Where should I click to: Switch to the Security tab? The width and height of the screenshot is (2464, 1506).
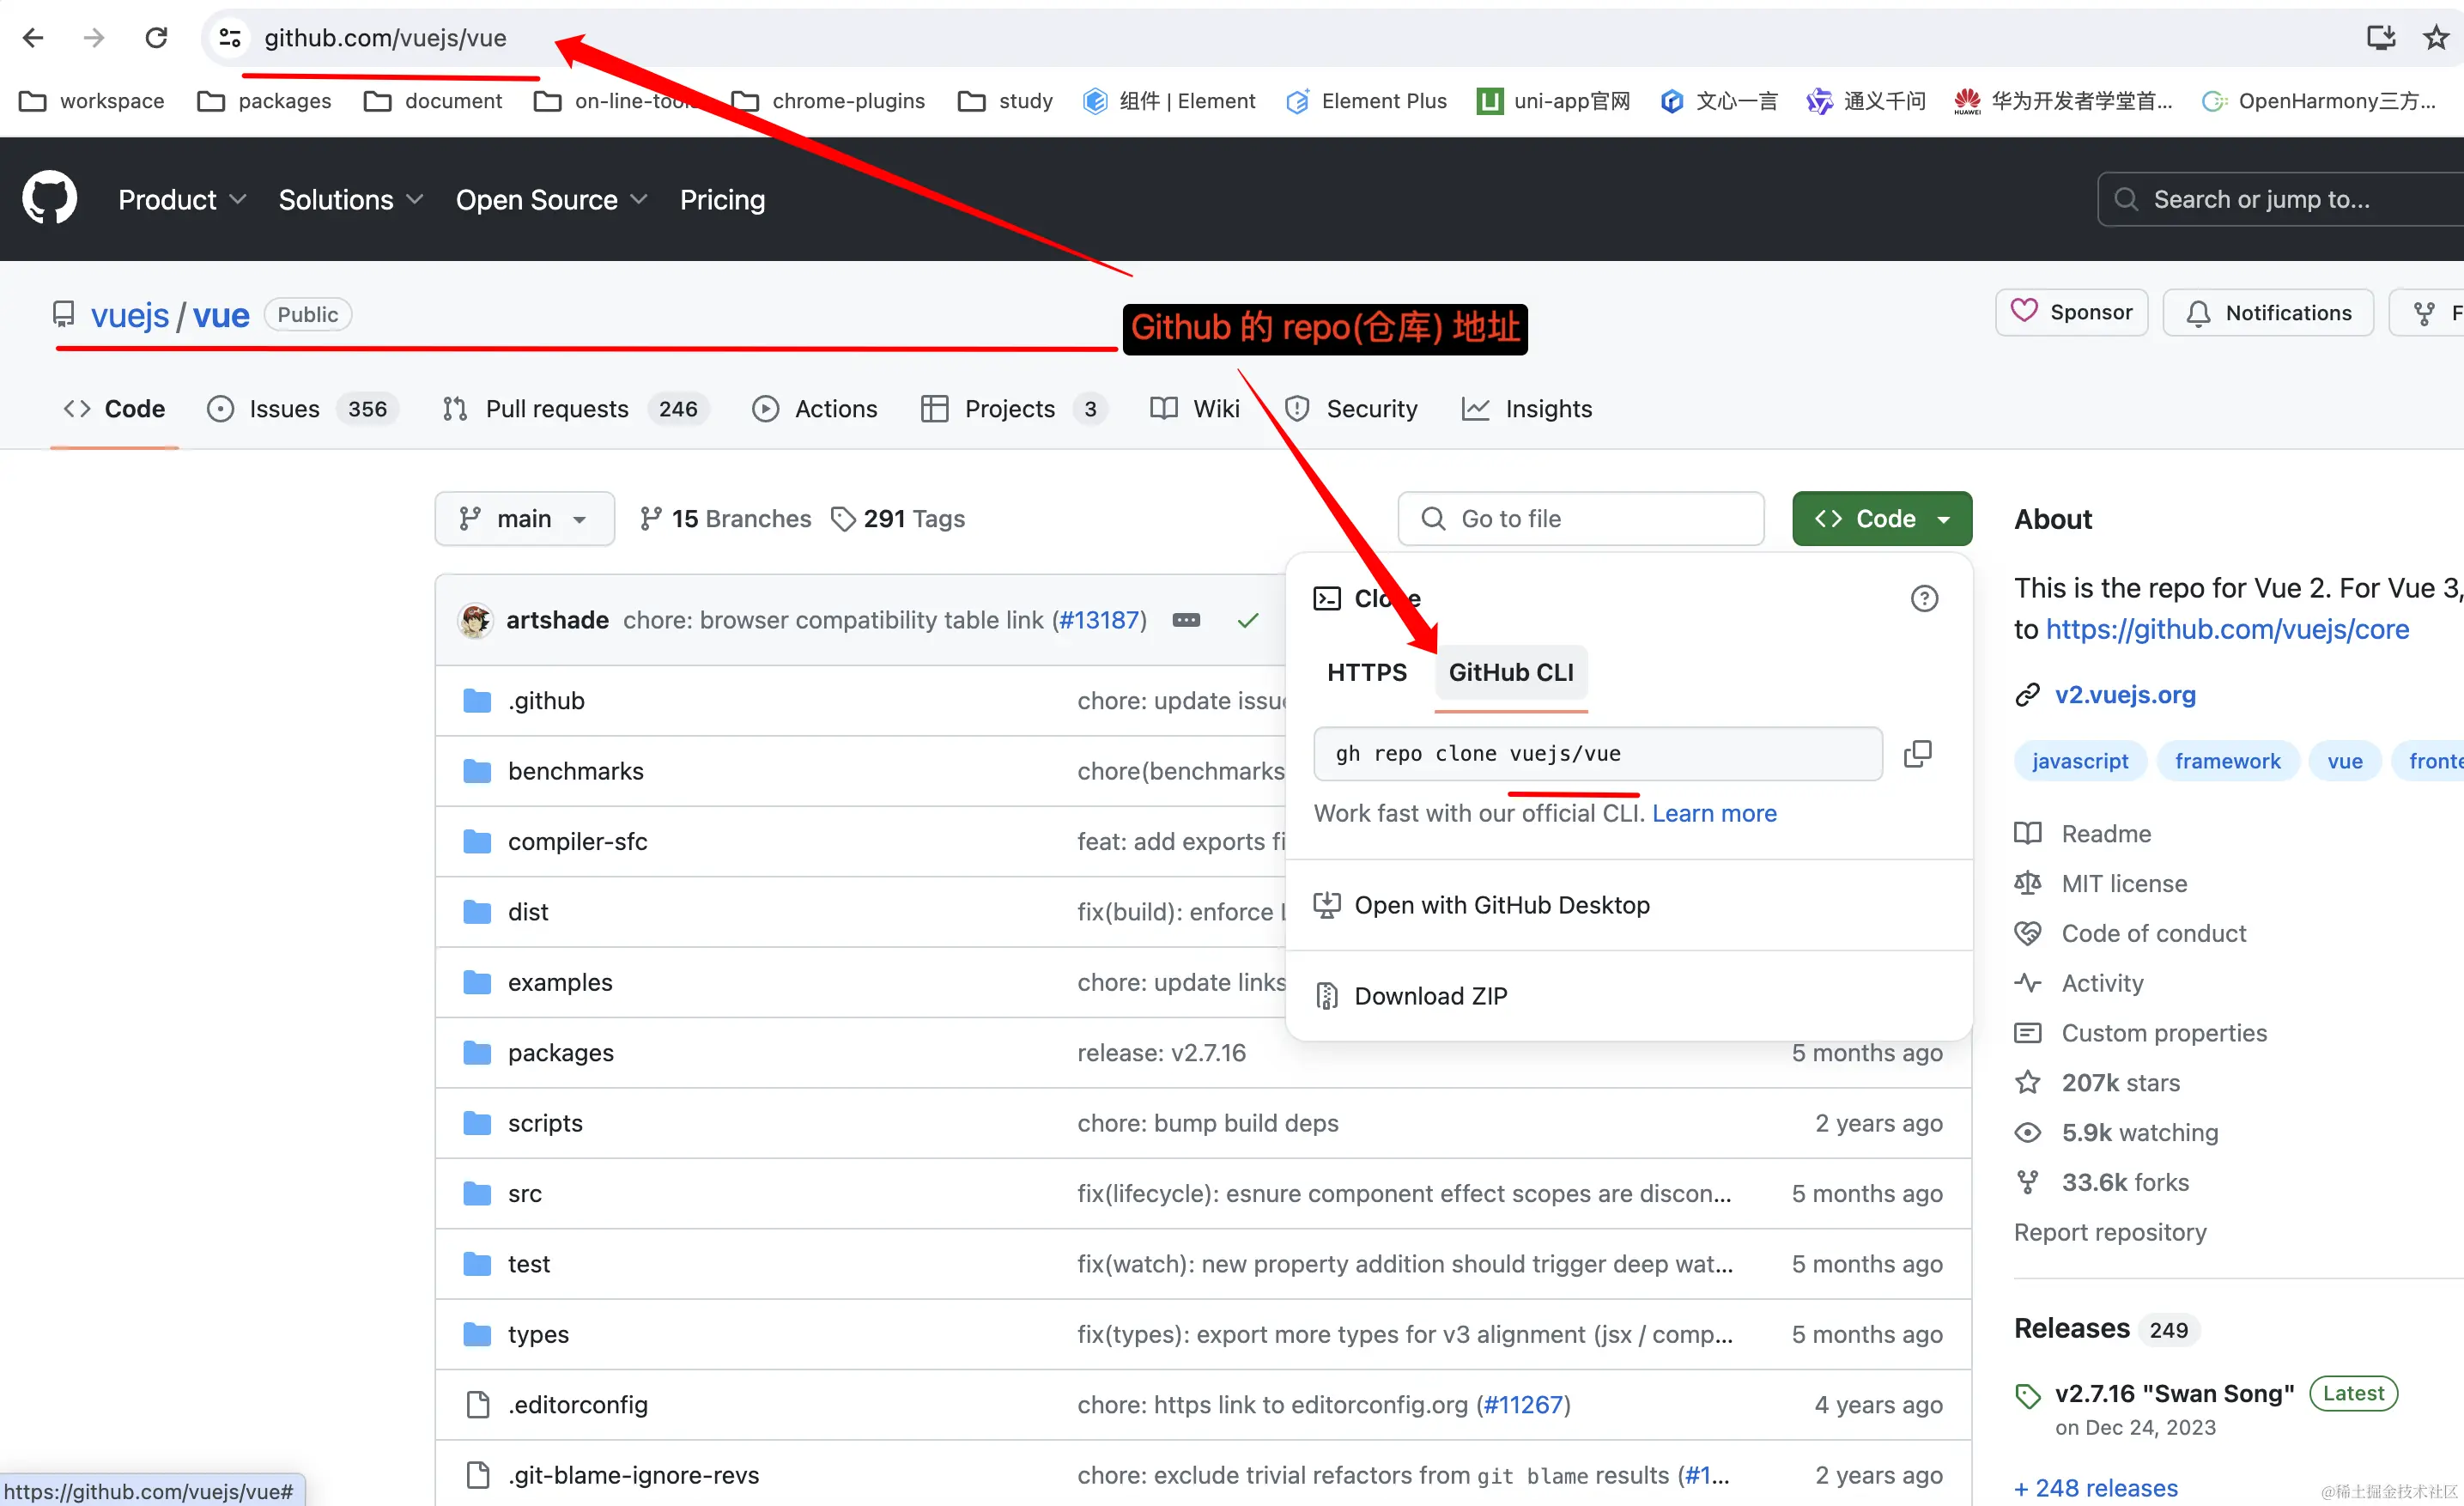point(1351,408)
